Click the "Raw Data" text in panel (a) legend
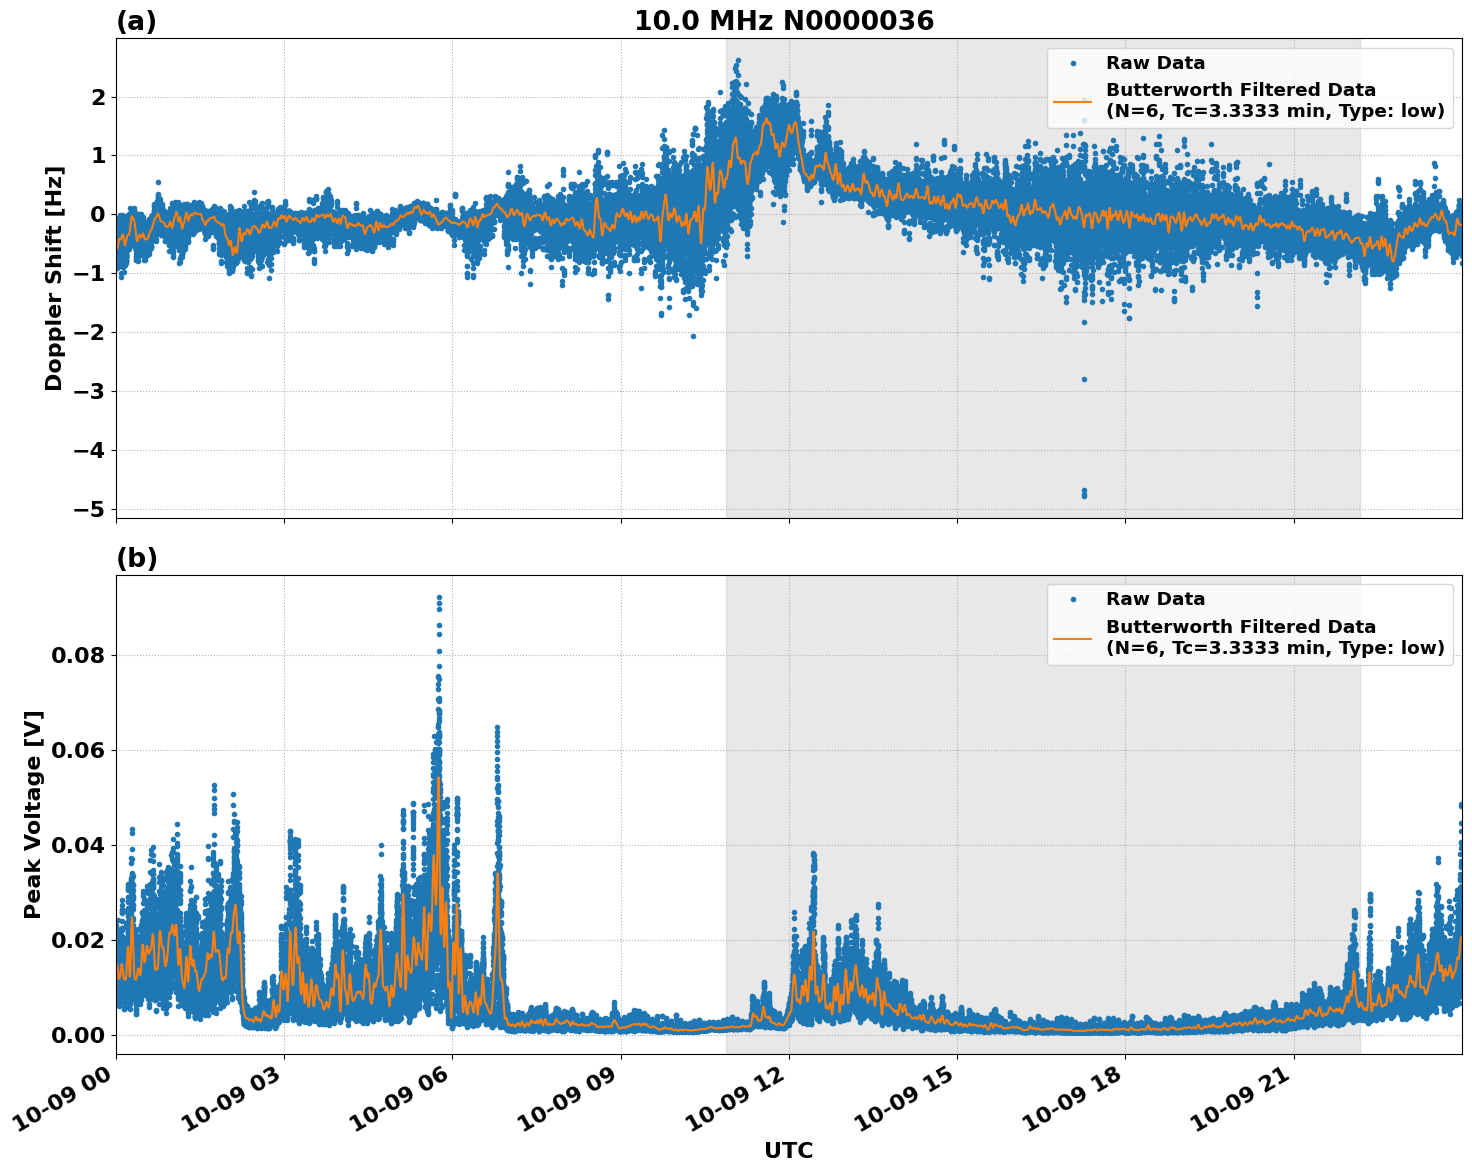Viewport: 1472px width, 1172px height. [1155, 63]
